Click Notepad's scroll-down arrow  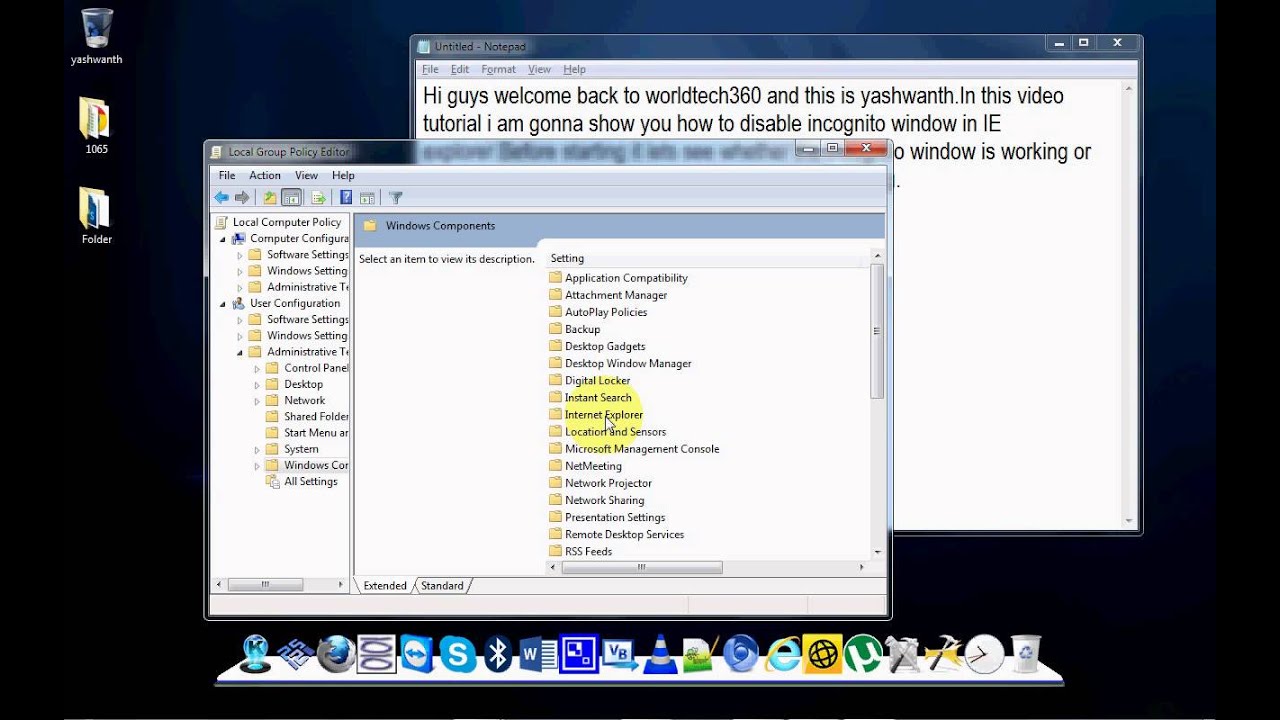[1129, 520]
